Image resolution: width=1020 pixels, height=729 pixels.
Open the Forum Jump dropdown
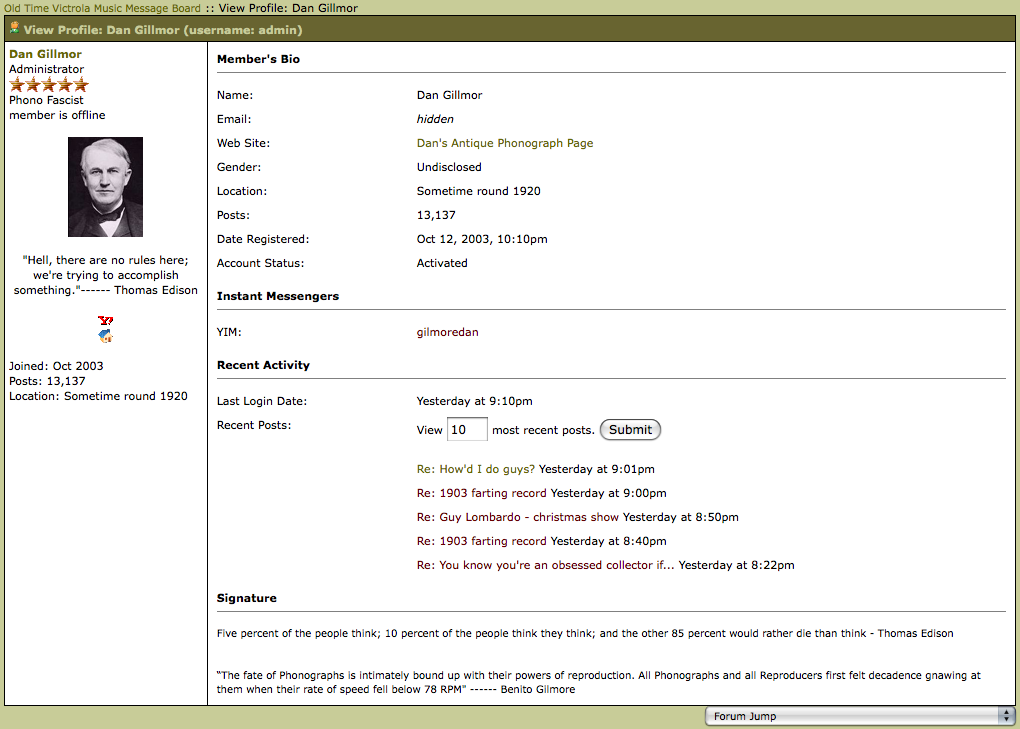[859, 716]
